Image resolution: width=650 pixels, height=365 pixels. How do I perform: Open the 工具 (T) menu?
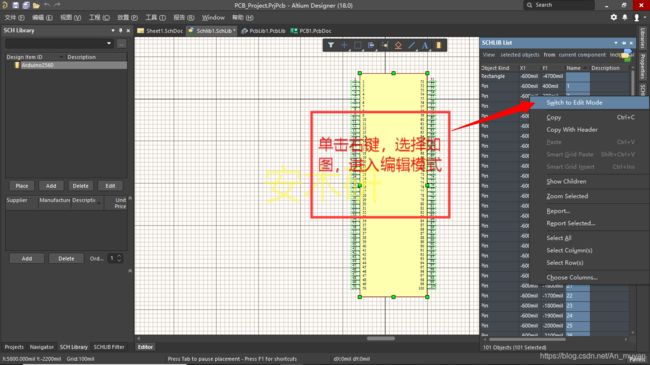pos(155,17)
